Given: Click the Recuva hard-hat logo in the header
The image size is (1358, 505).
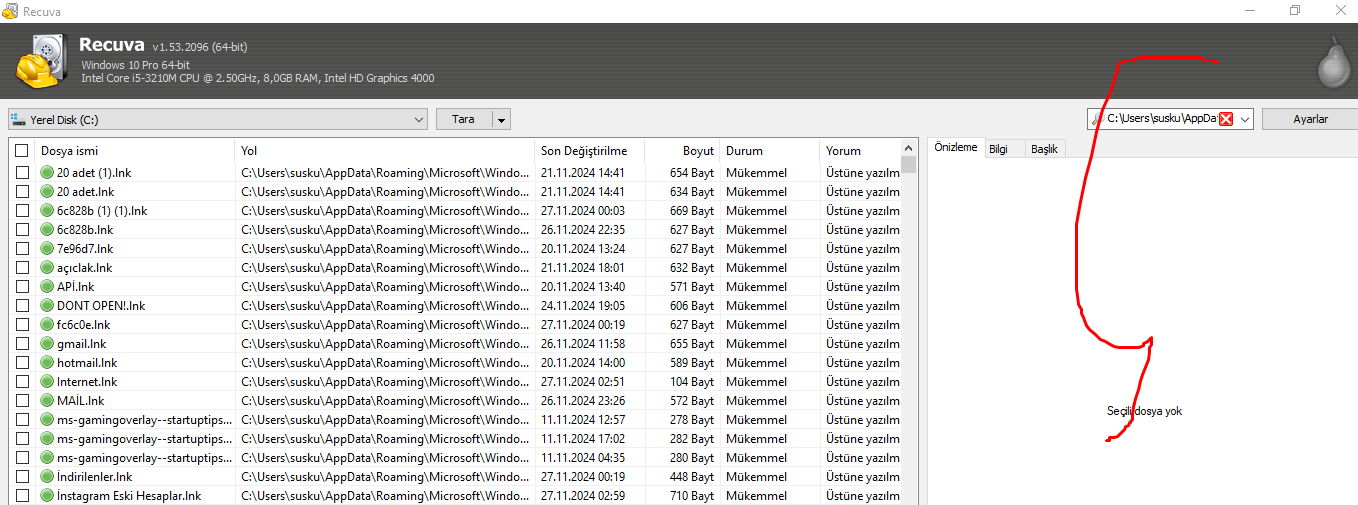Looking at the screenshot, I should pyautogui.click(x=41, y=61).
